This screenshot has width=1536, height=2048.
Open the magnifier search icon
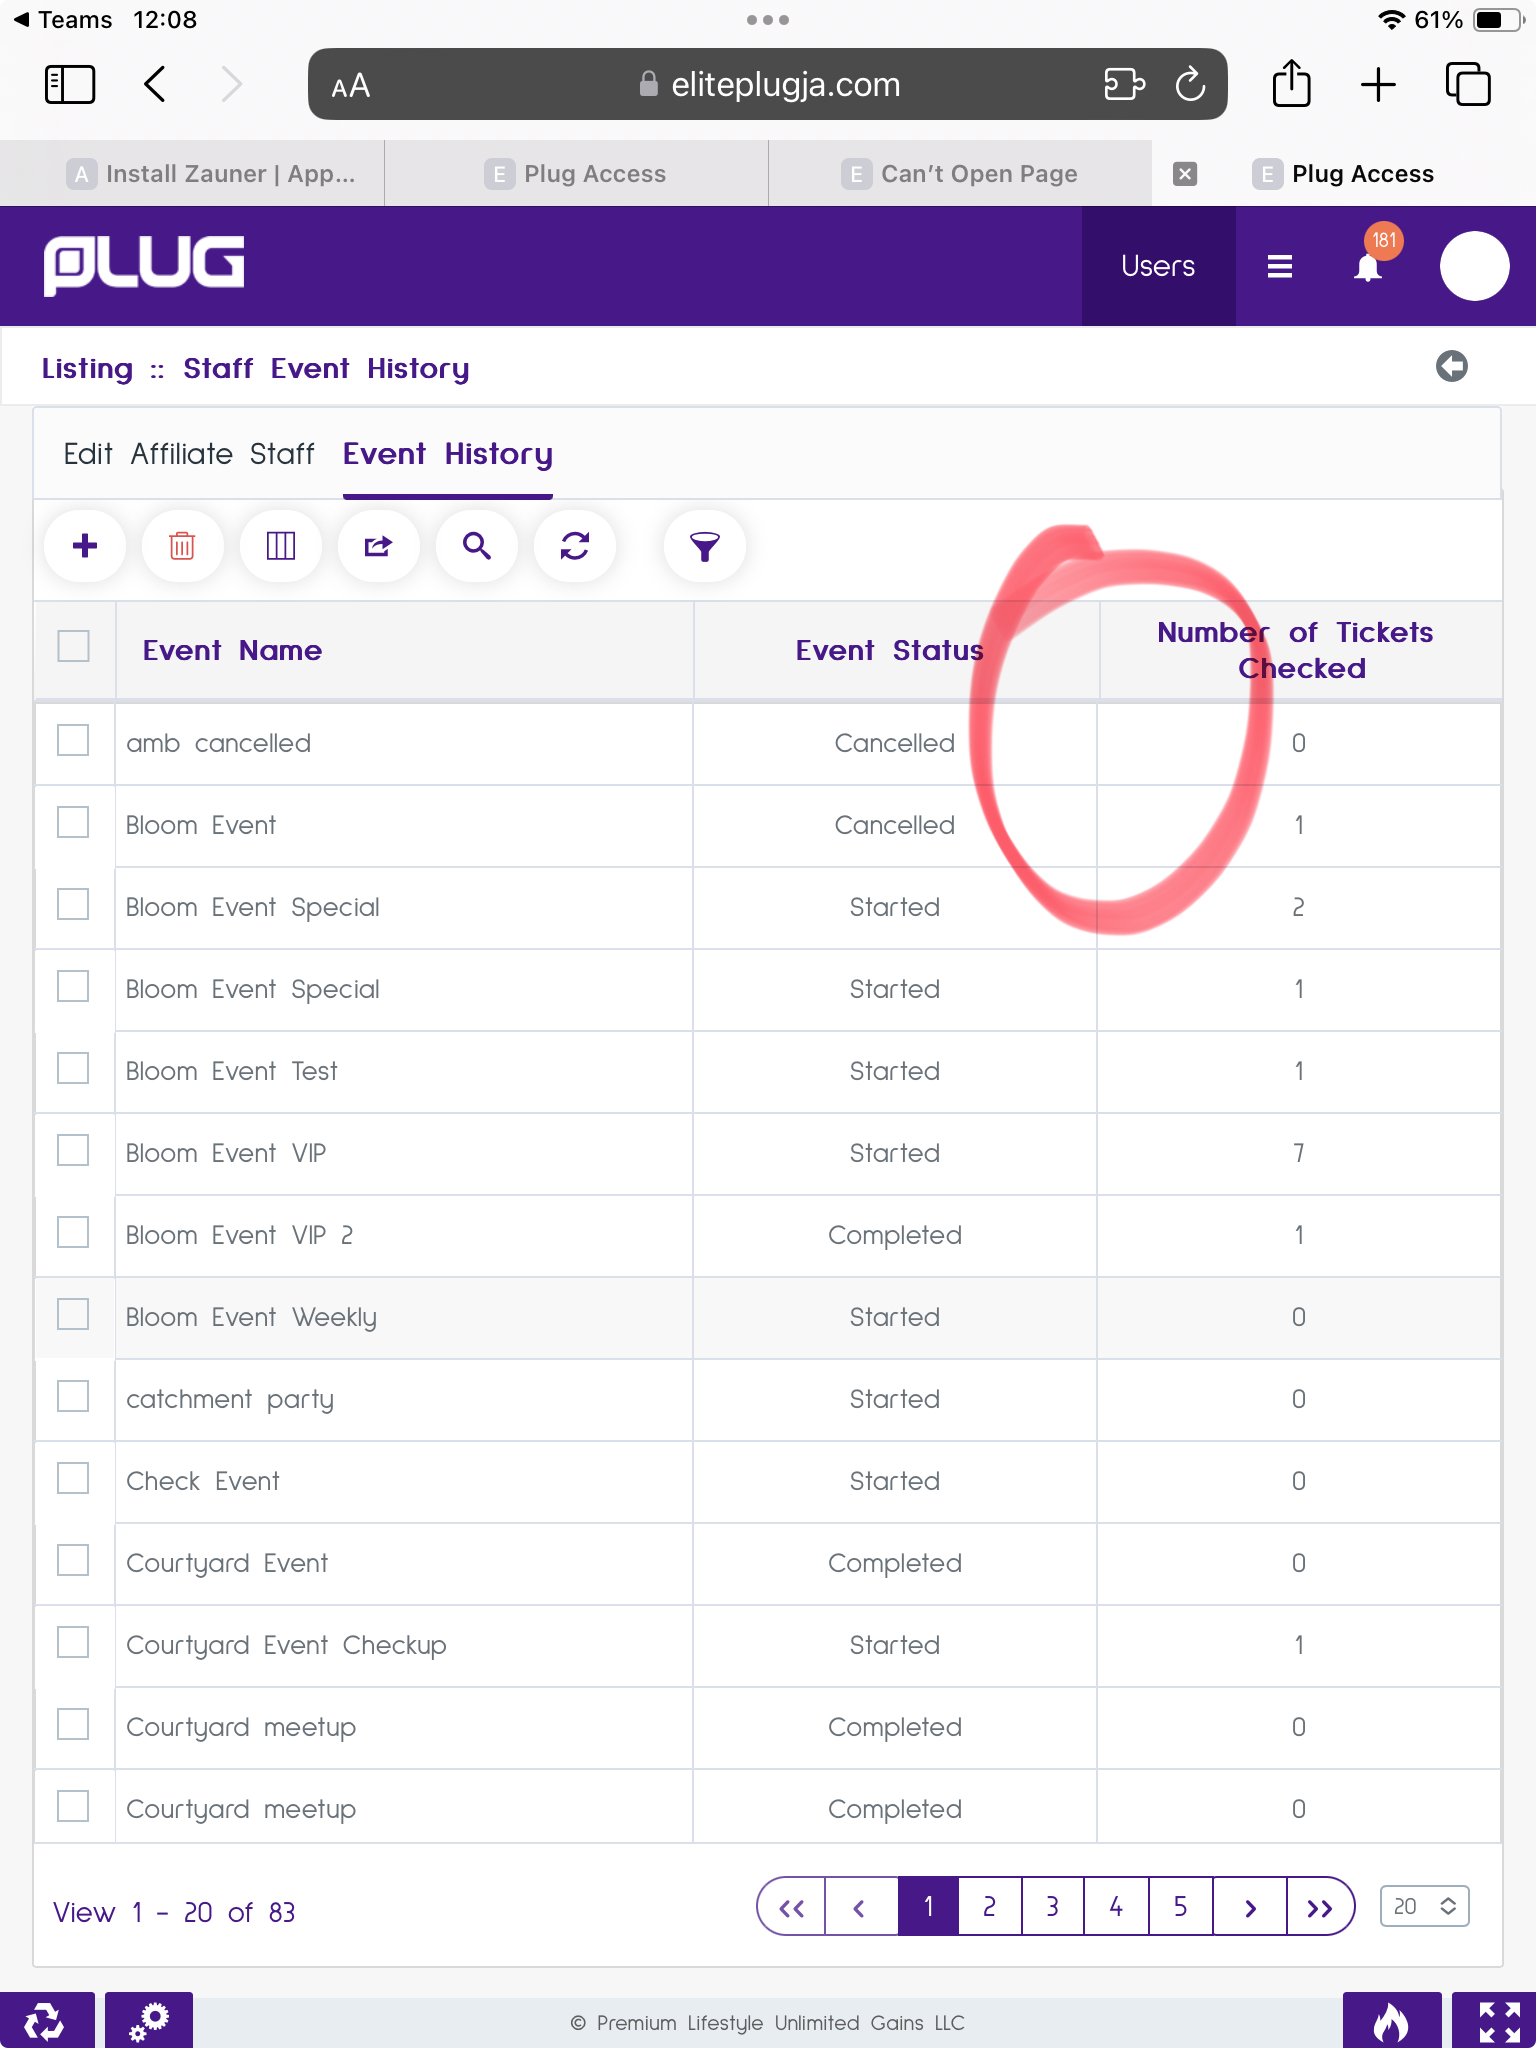[x=476, y=546]
